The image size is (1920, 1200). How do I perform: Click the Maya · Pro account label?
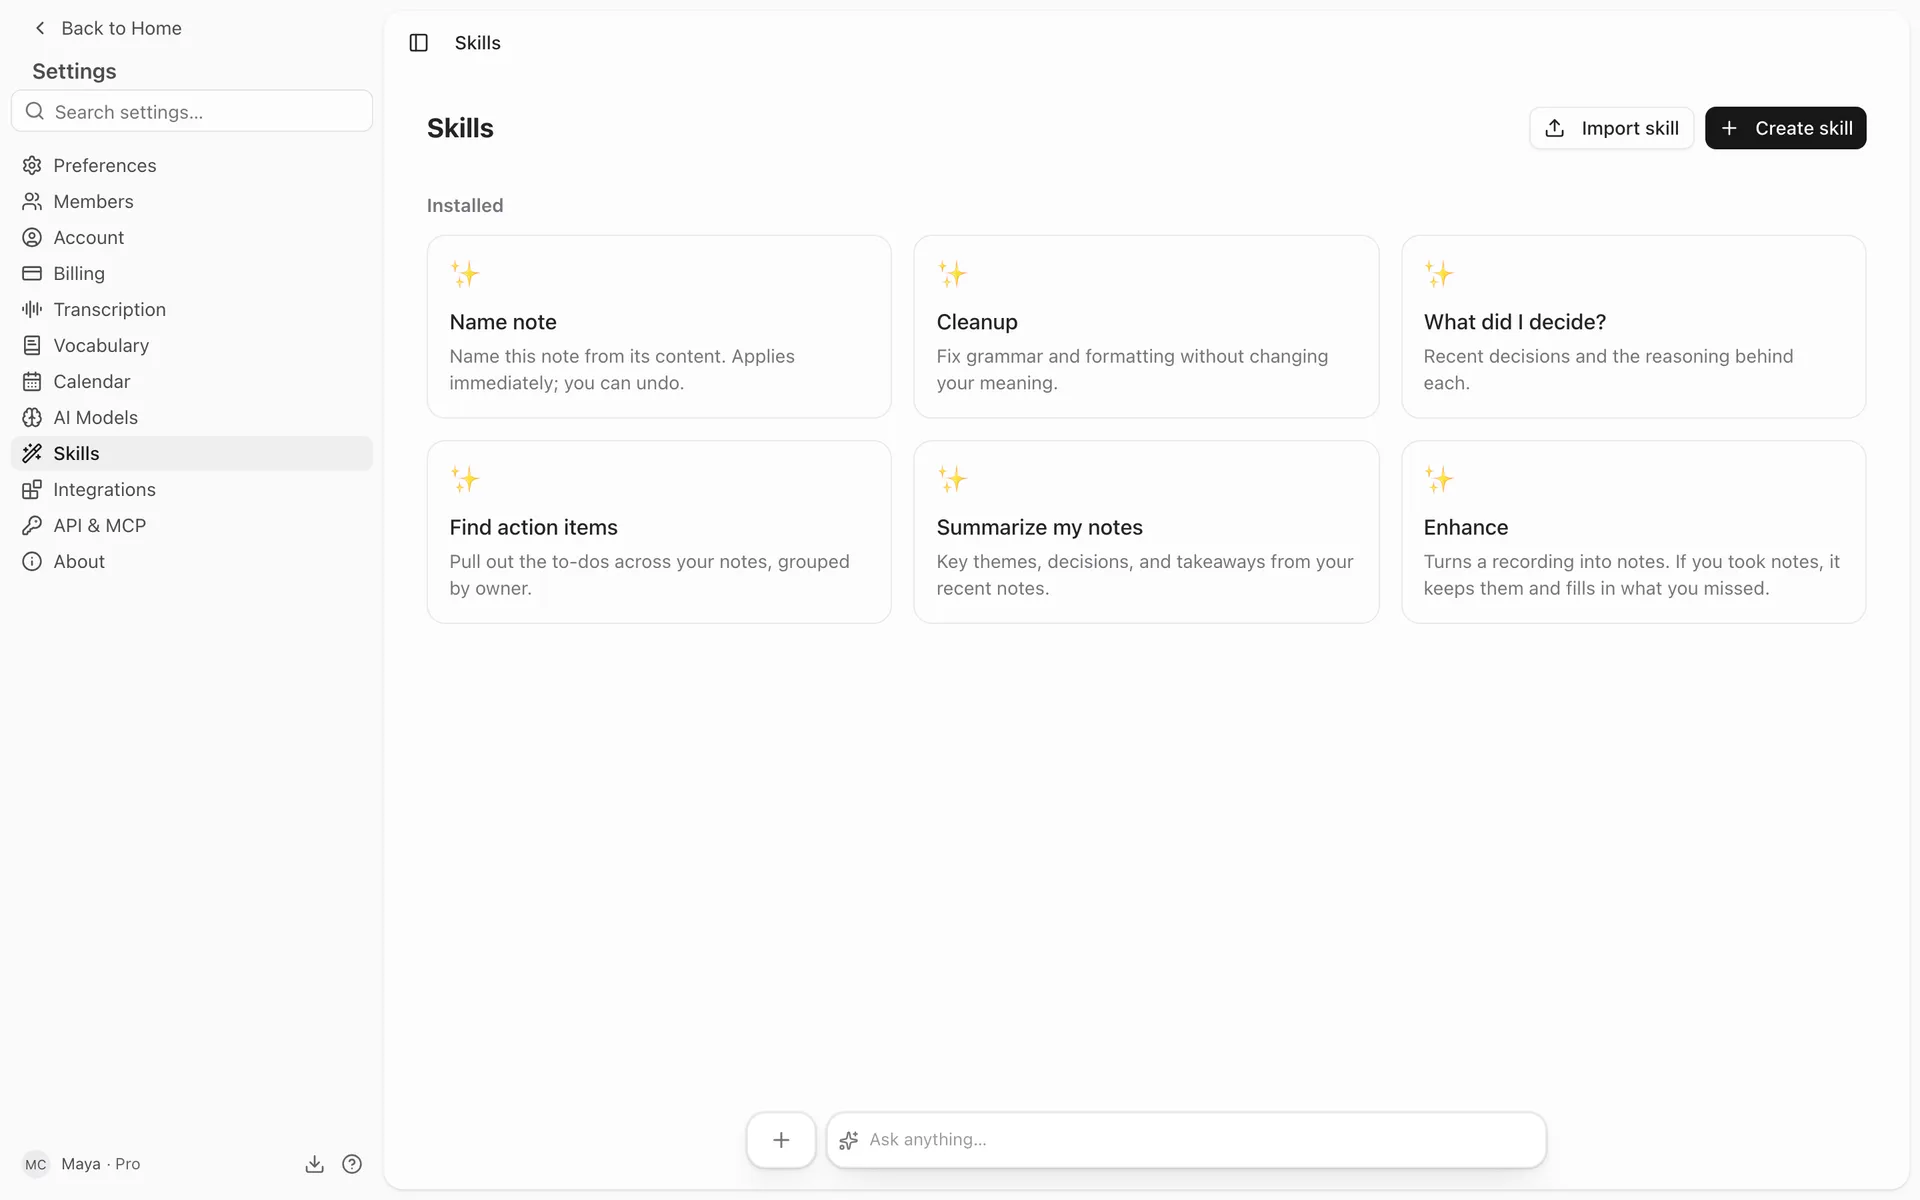pyautogui.click(x=100, y=1164)
